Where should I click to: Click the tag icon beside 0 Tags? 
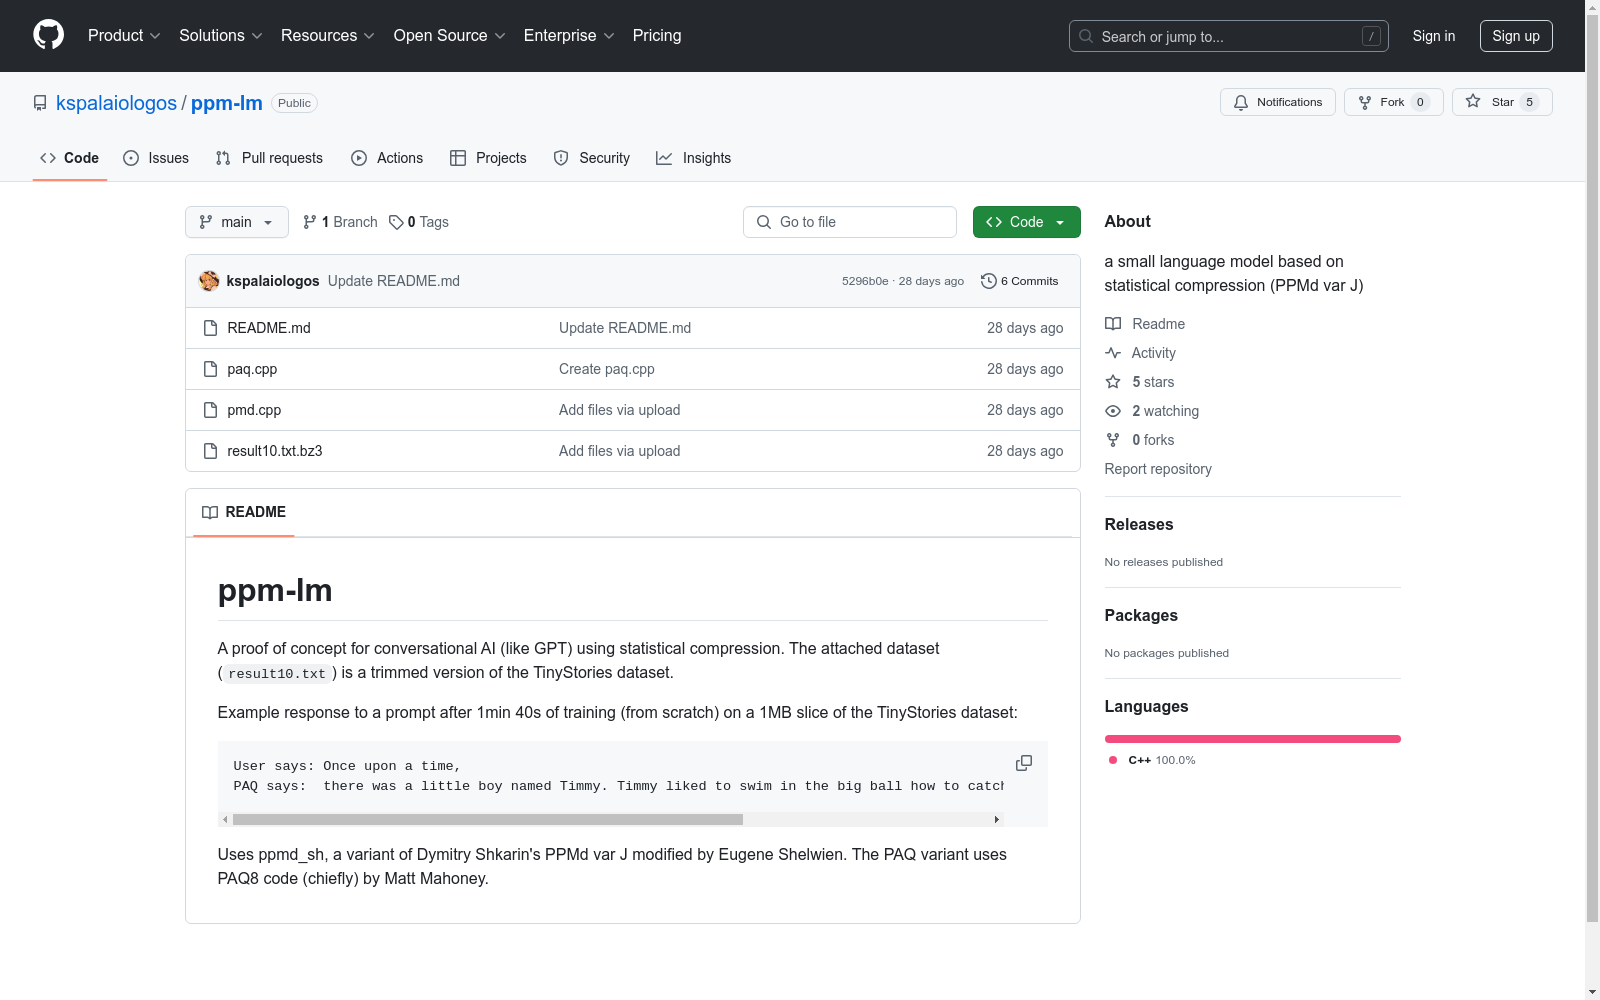point(396,222)
